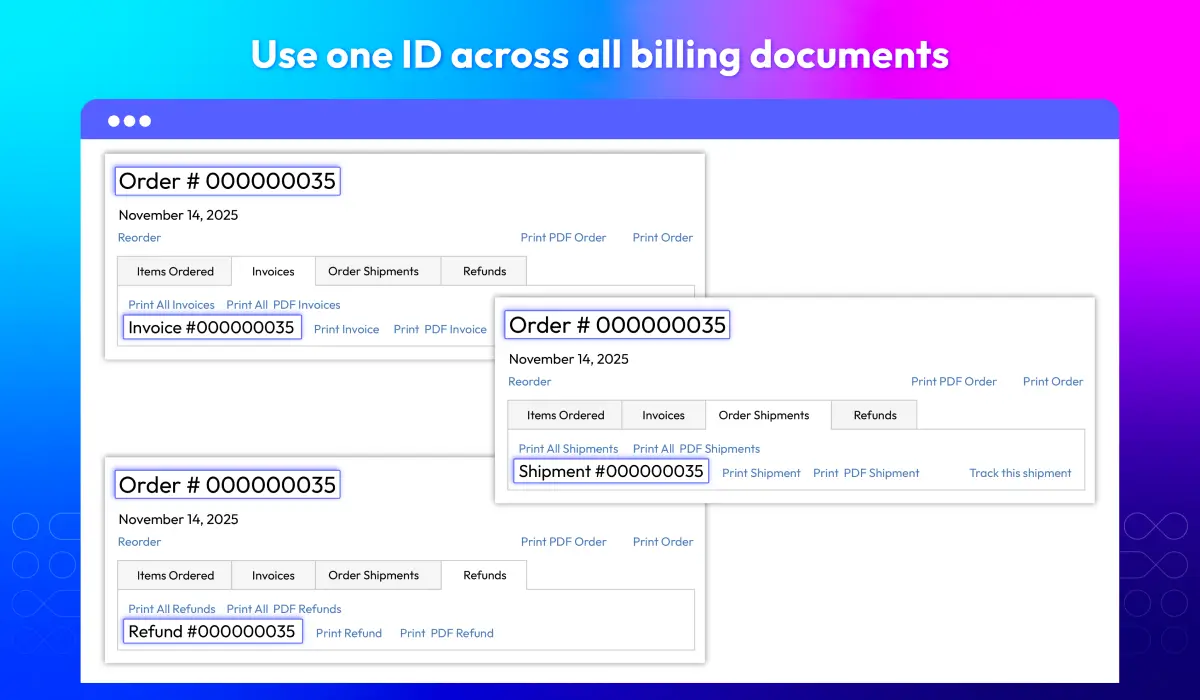Click the Print Refund link

coord(349,633)
